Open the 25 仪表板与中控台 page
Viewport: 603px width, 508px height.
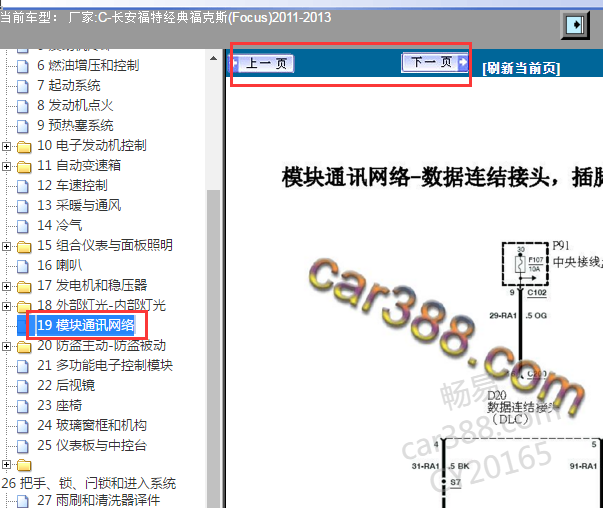point(92,445)
